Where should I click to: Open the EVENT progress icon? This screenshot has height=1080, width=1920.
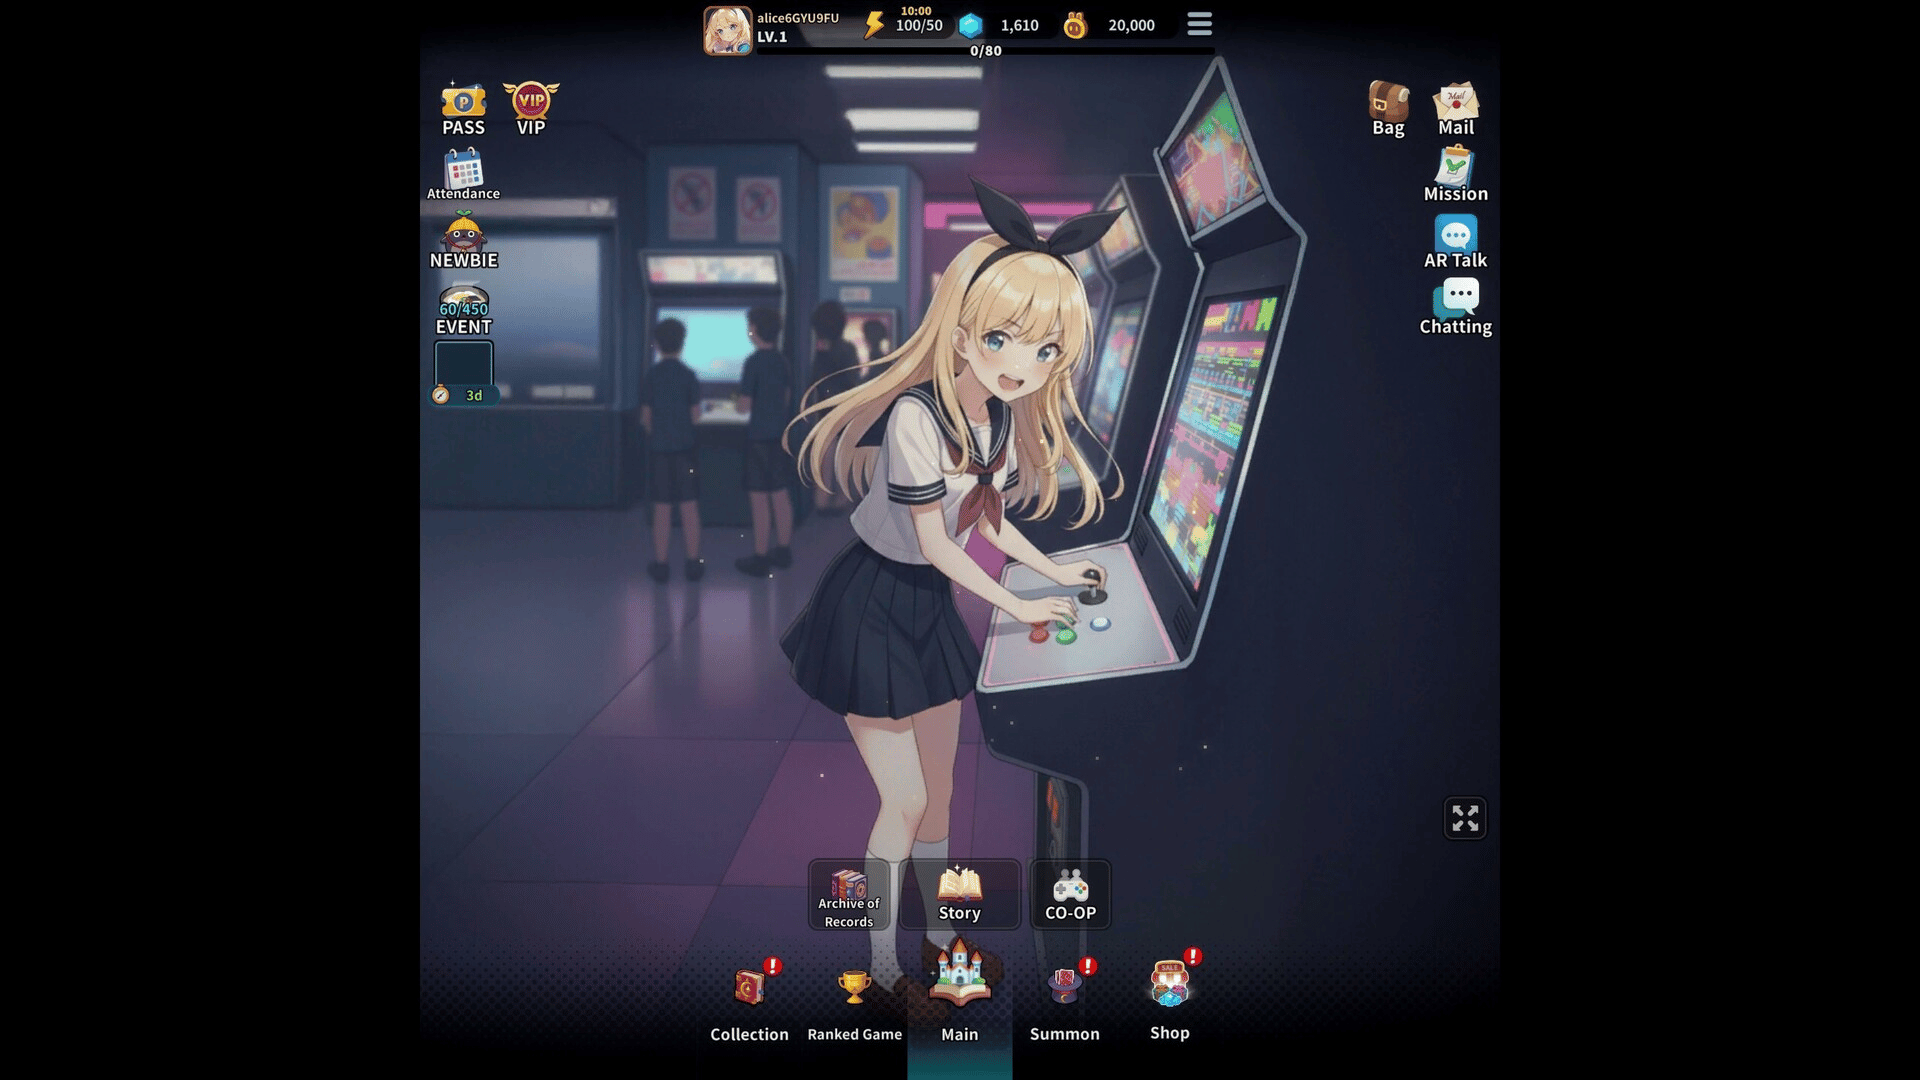(463, 309)
